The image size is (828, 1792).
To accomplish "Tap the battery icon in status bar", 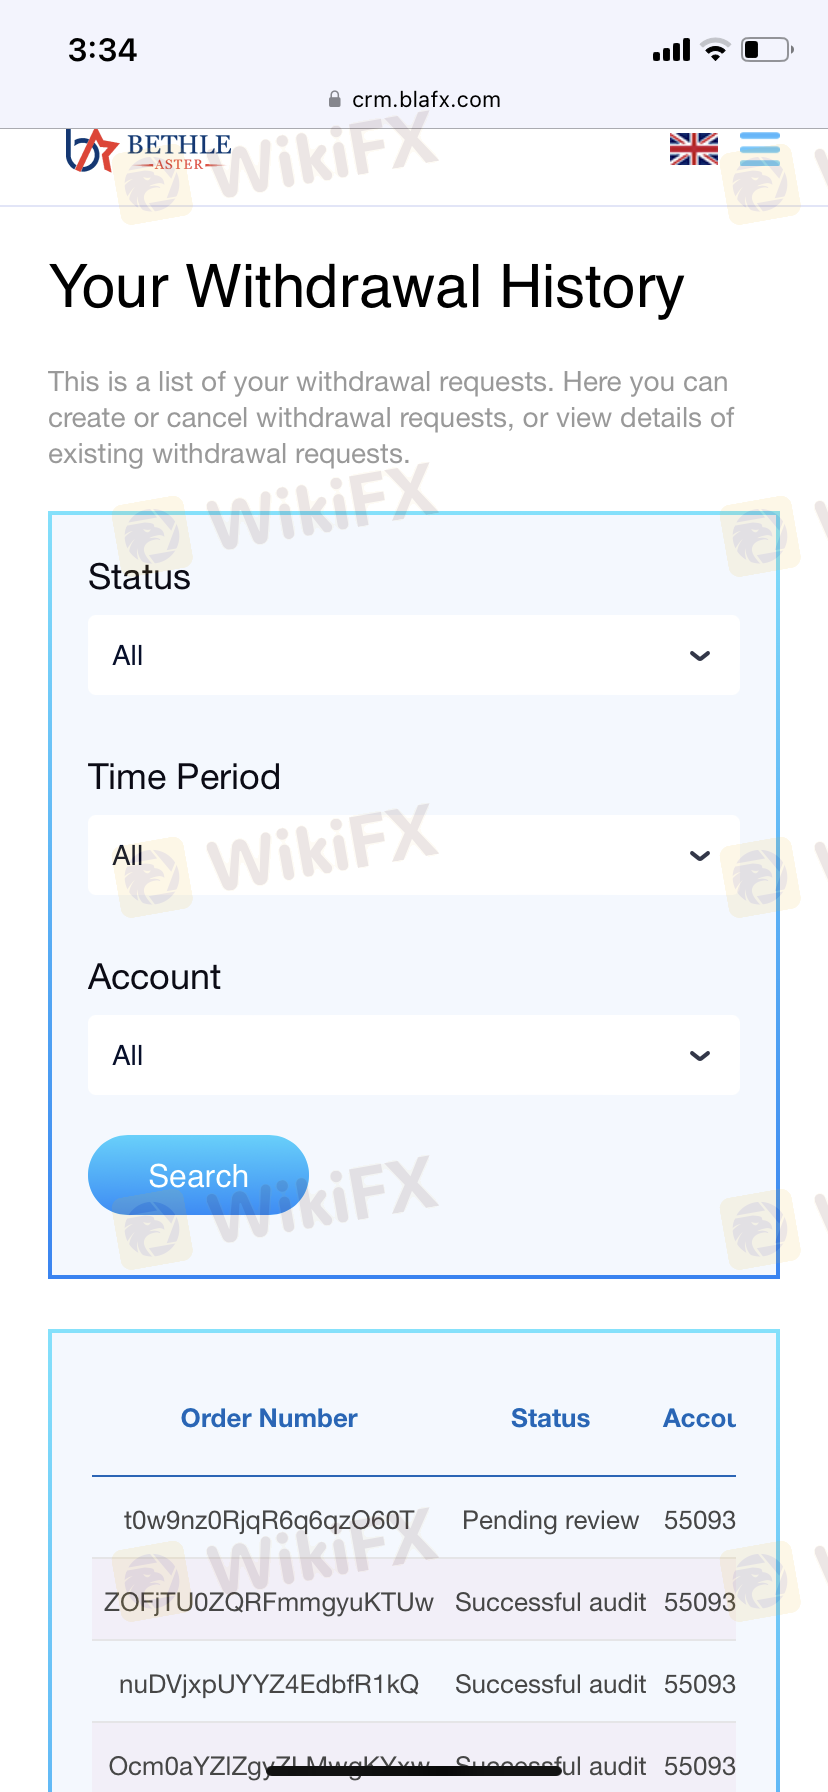I will (767, 49).
